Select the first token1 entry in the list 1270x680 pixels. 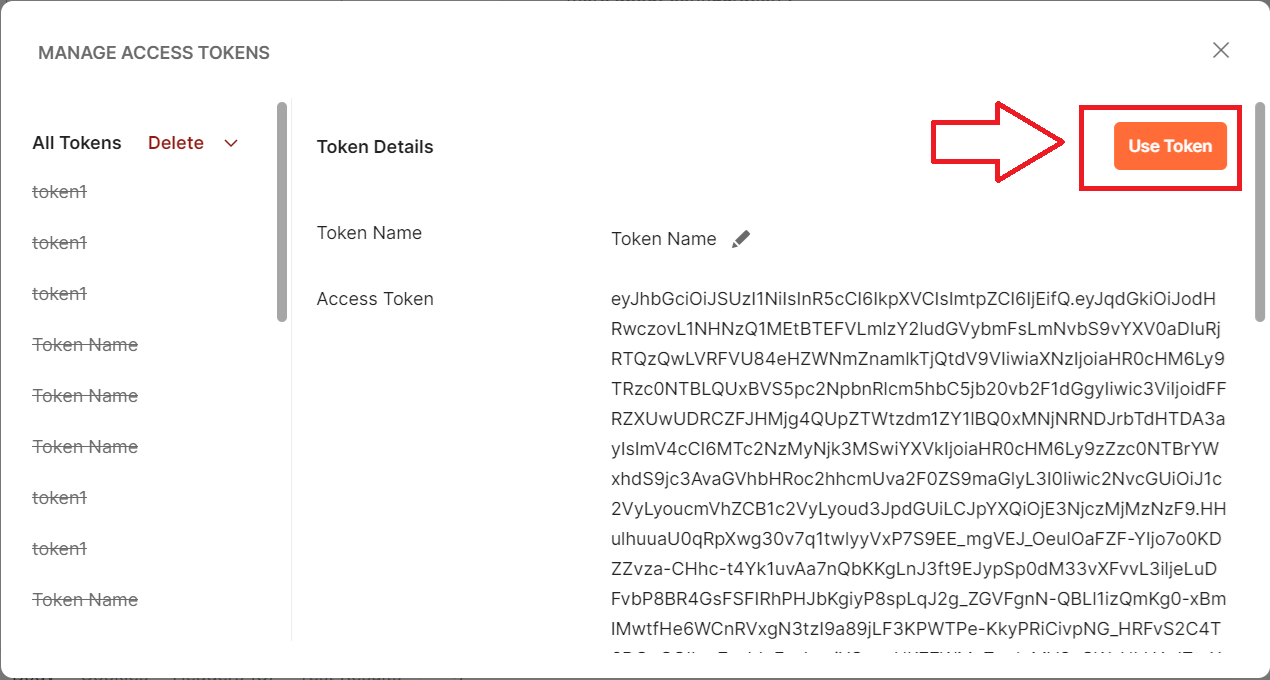[60, 191]
